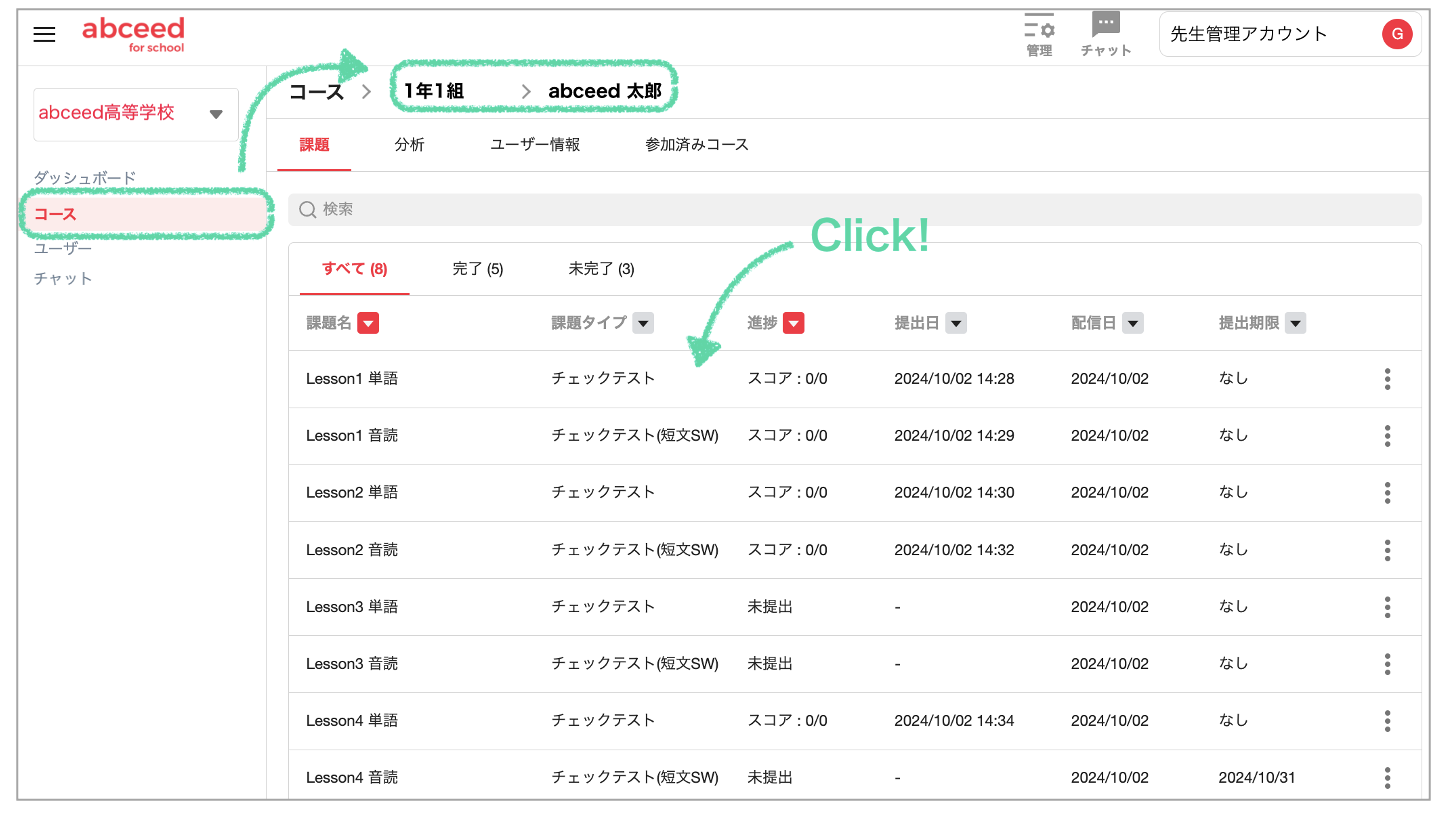Open the 先生管理アカウント account field
Image resolution: width=1446 pixels, height=813 pixels.
click(1290, 34)
